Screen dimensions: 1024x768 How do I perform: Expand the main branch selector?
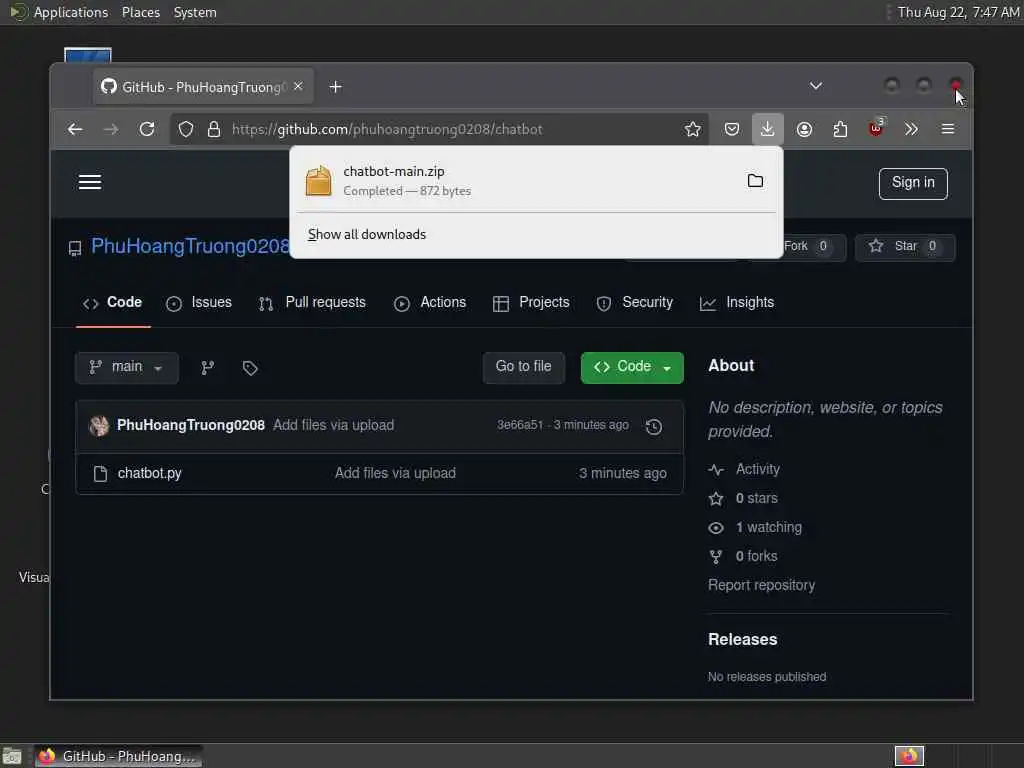point(127,367)
